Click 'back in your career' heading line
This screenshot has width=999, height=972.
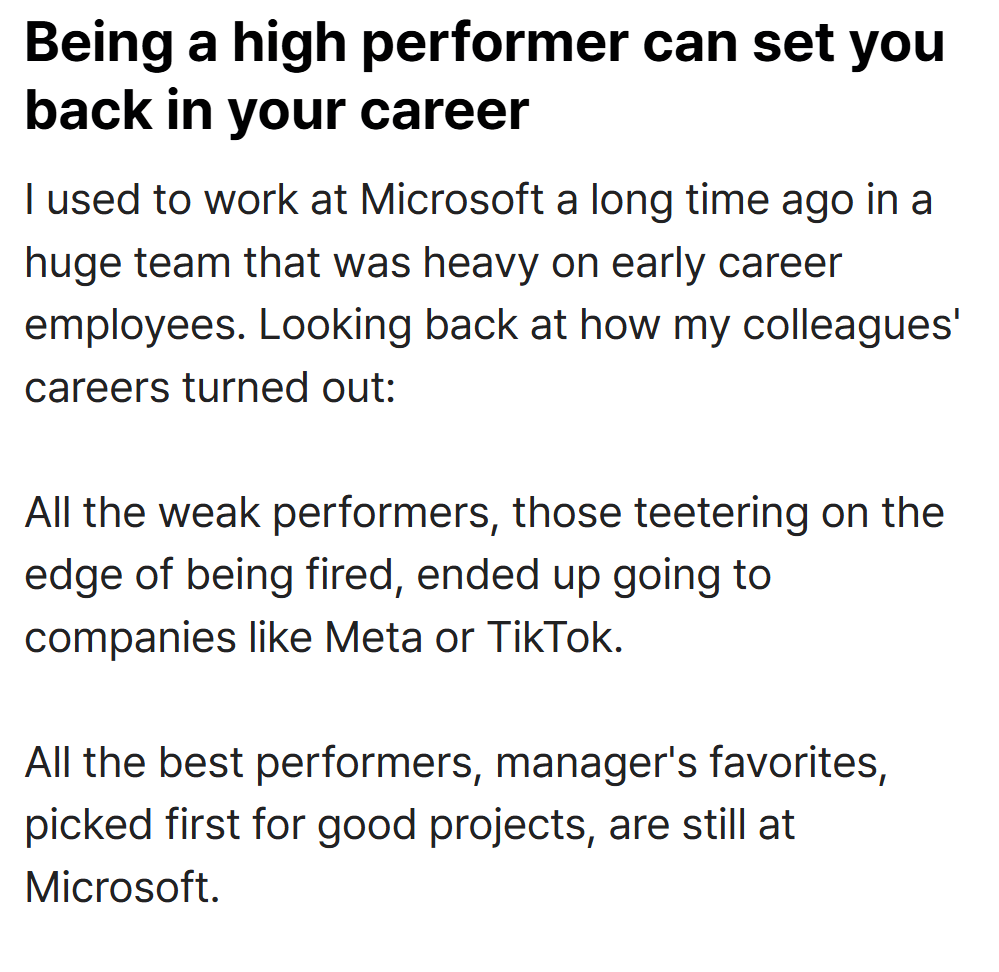pos(277,111)
